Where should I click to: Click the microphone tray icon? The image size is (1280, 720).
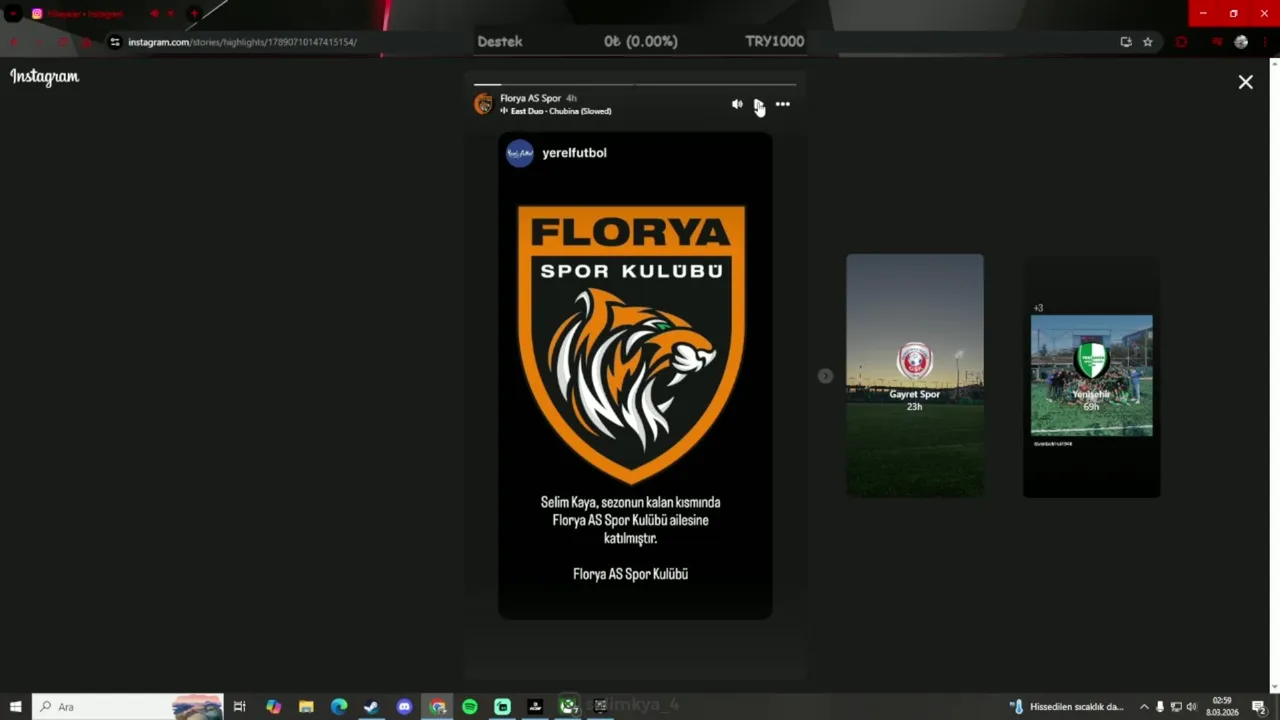[1160, 706]
